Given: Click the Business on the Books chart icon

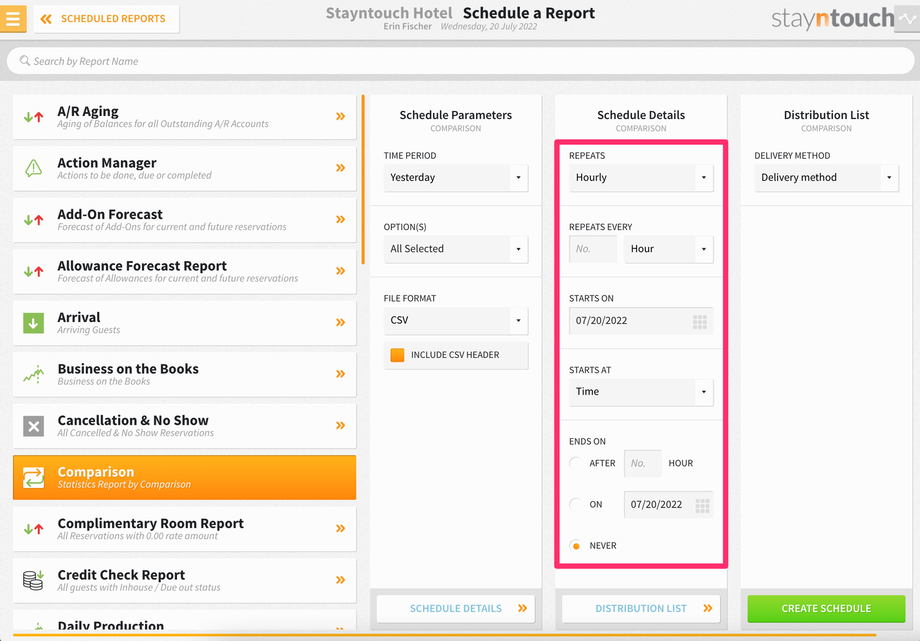Looking at the screenshot, I should pos(33,374).
